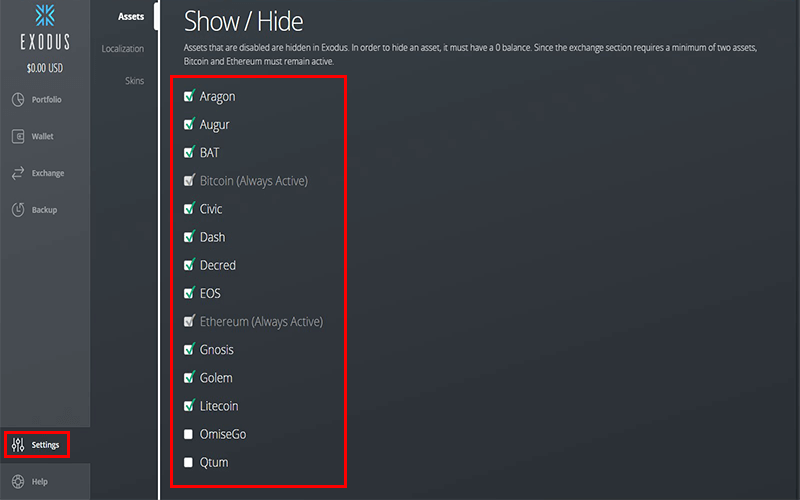Toggle the BAT checkbox
The width and height of the screenshot is (800, 500).
coord(189,152)
